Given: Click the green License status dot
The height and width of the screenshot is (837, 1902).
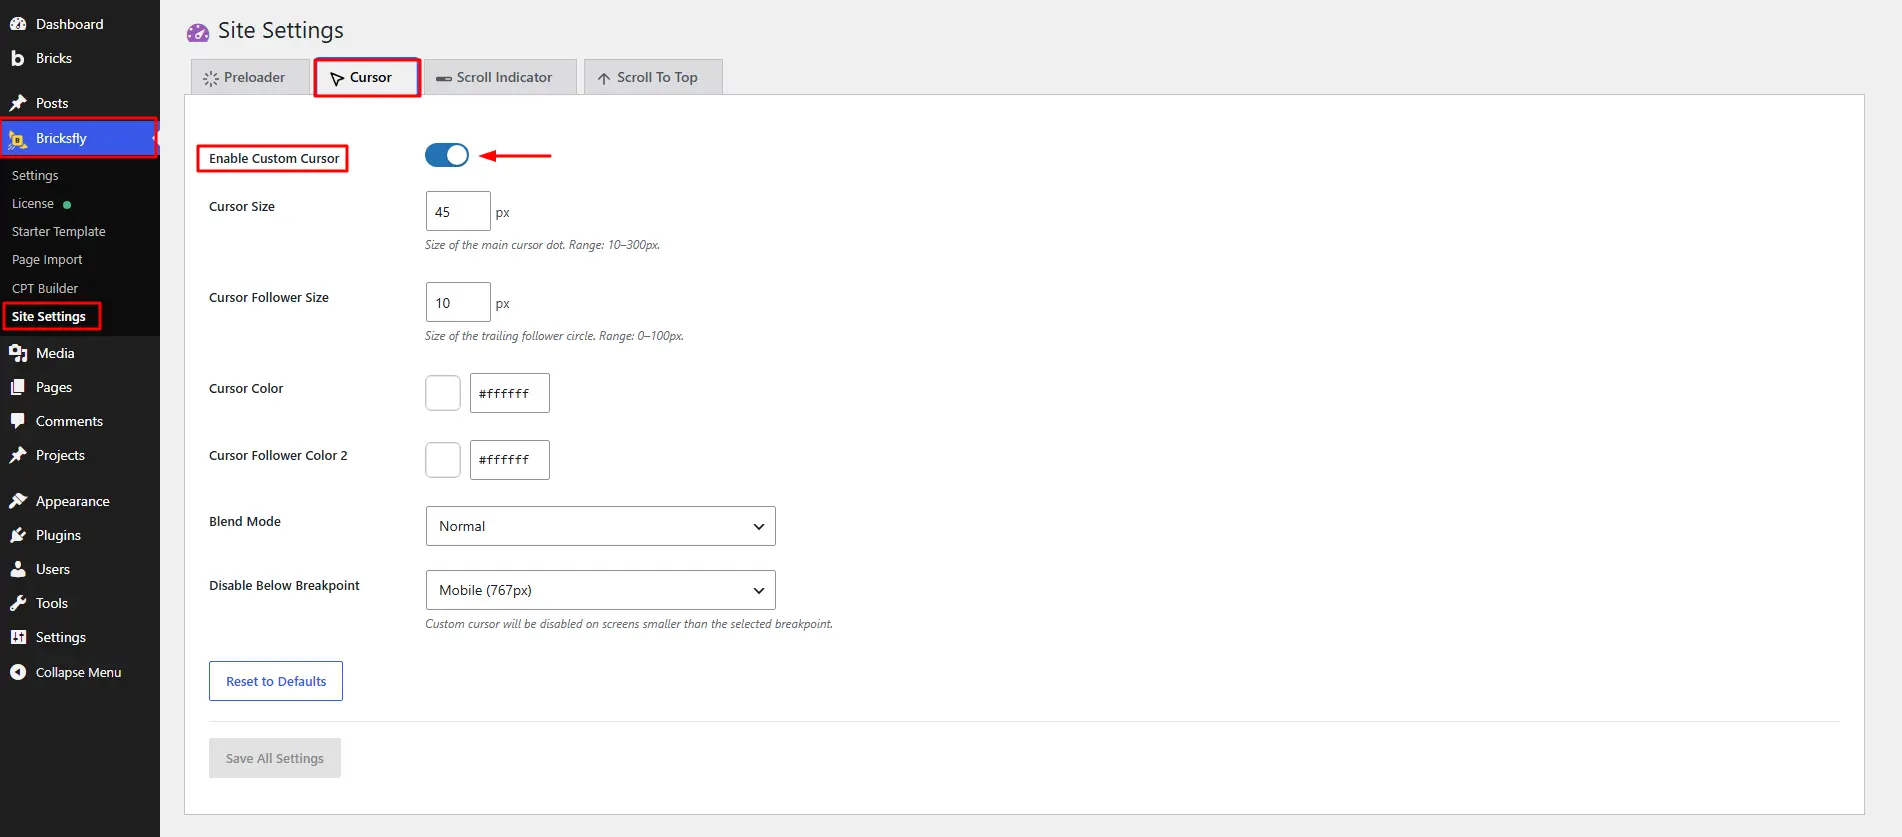Looking at the screenshot, I should [x=67, y=204].
